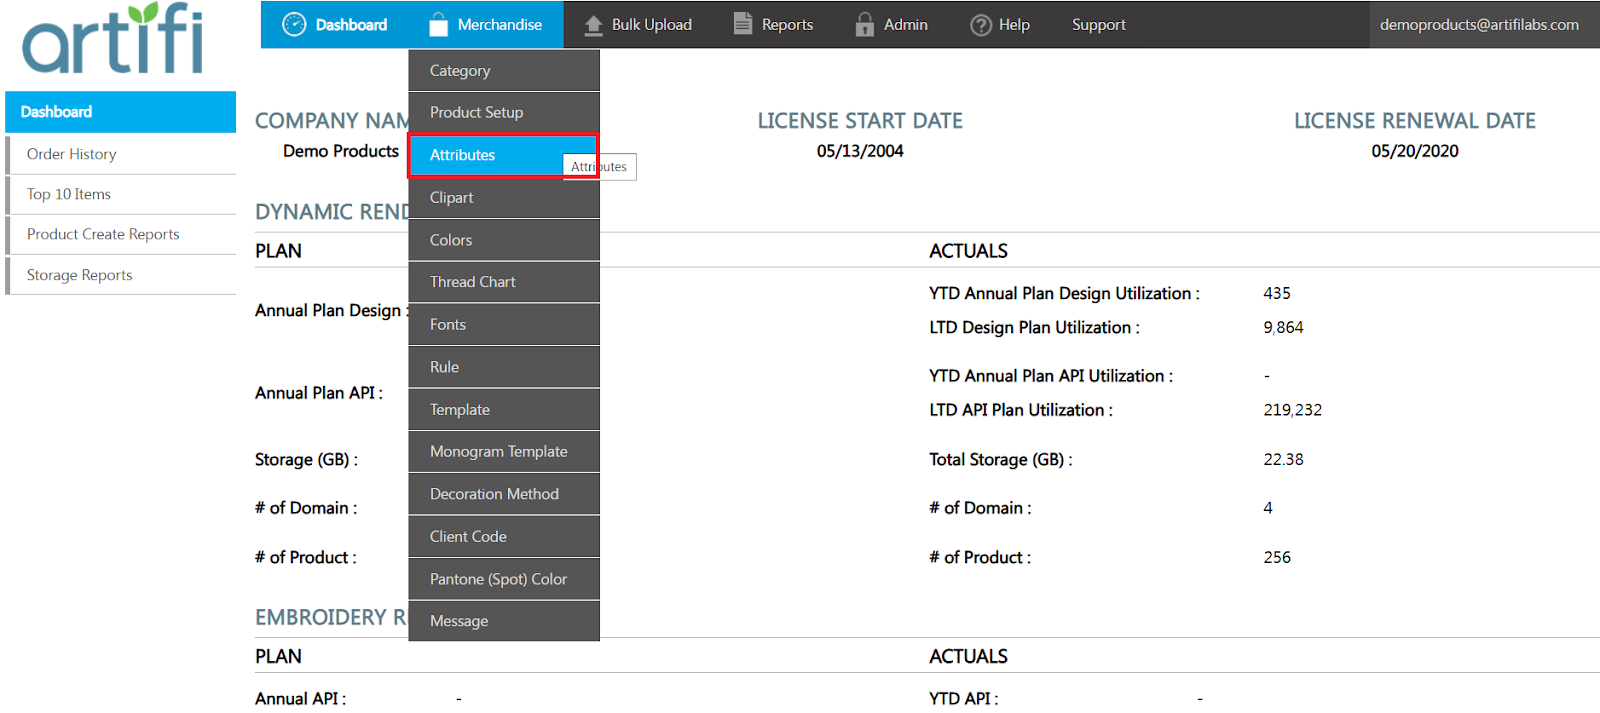
Task: Open the Support menu item
Action: (1098, 25)
